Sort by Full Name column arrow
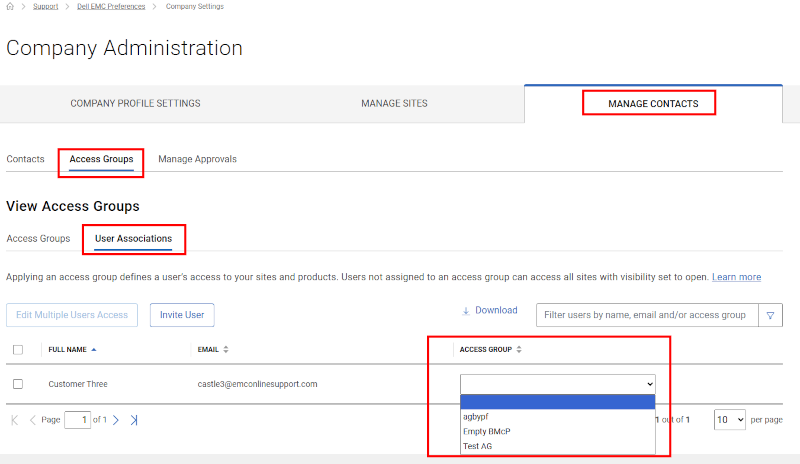 pyautogui.click(x=94, y=349)
